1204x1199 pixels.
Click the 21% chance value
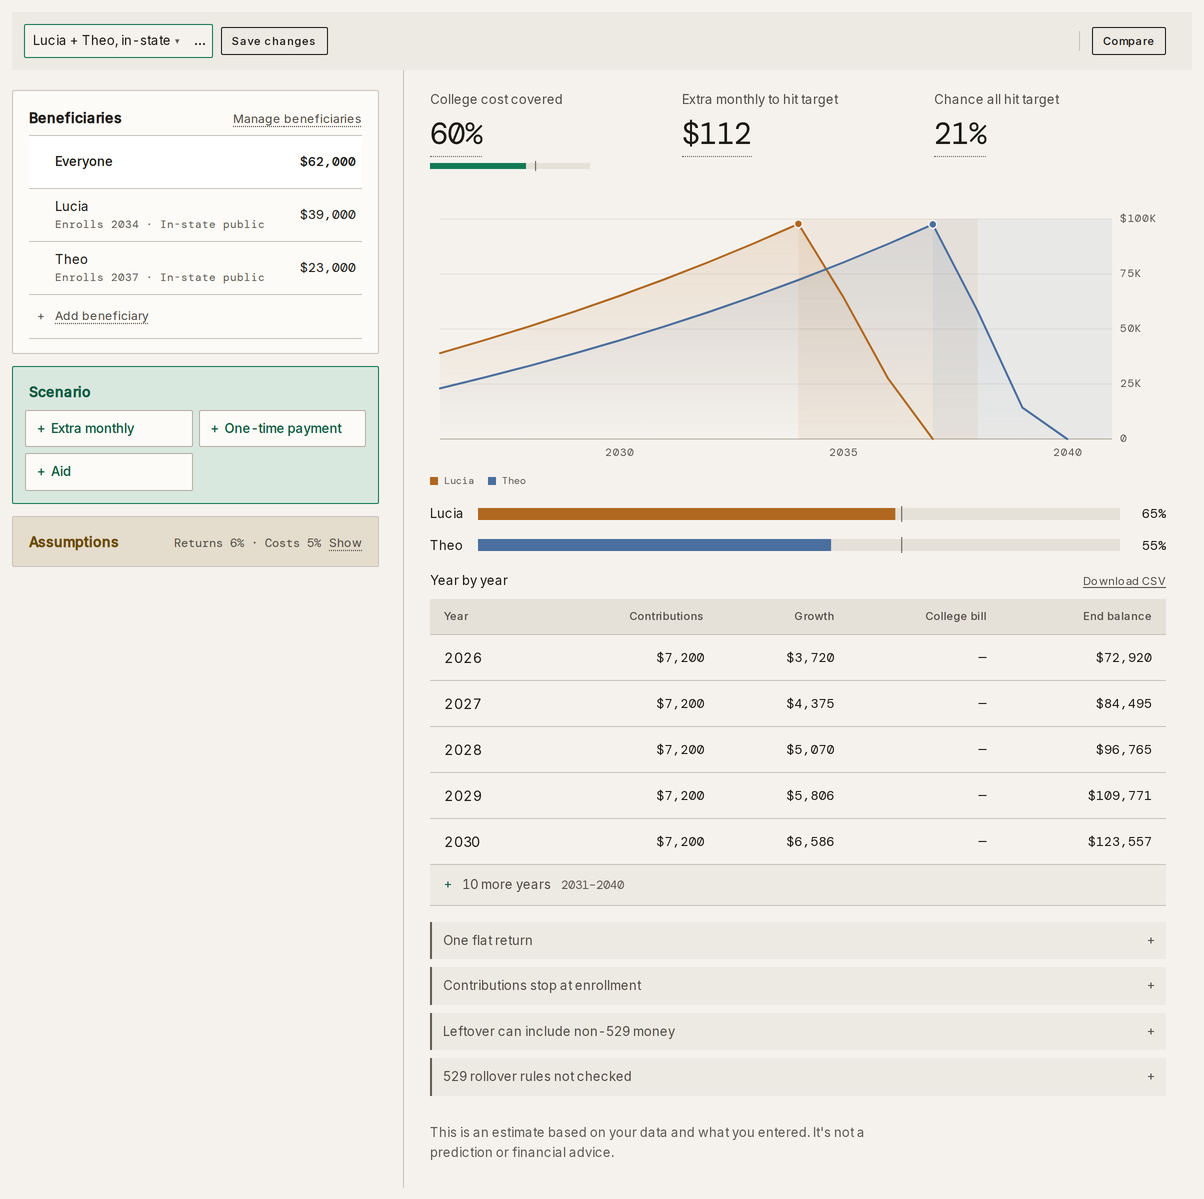pos(961,134)
